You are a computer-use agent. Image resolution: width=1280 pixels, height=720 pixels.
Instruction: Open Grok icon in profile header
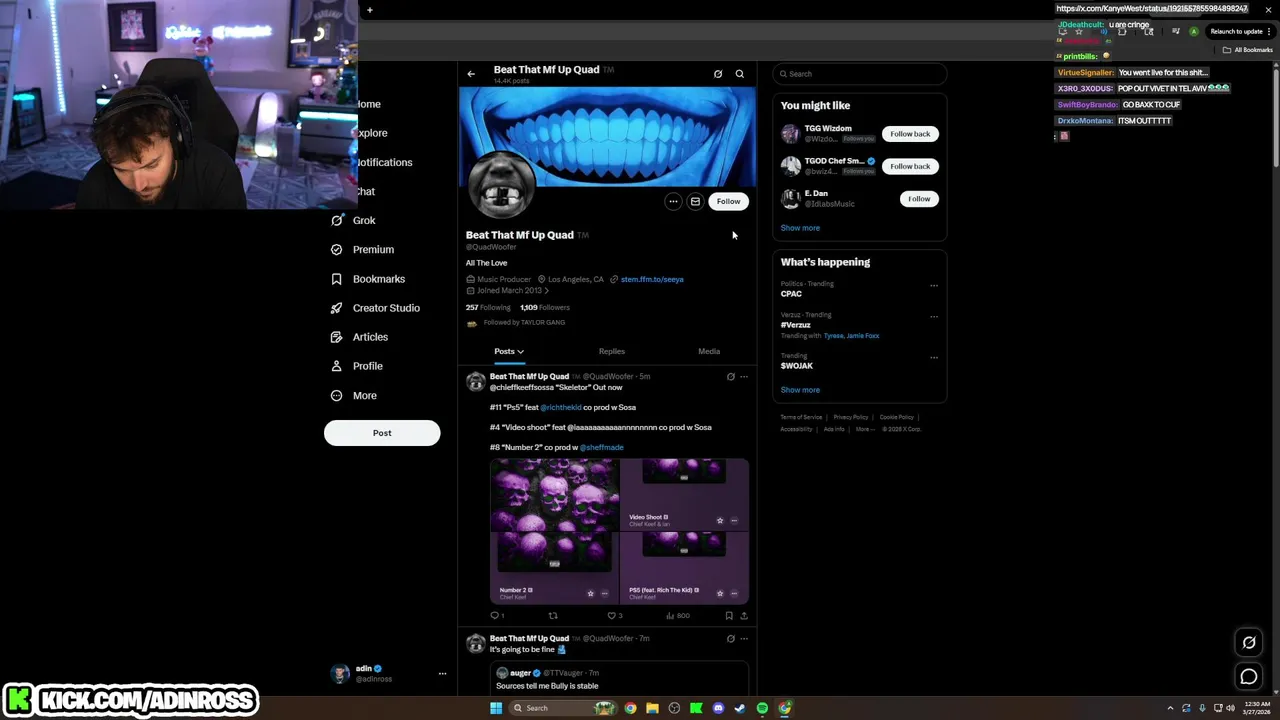coord(718,74)
